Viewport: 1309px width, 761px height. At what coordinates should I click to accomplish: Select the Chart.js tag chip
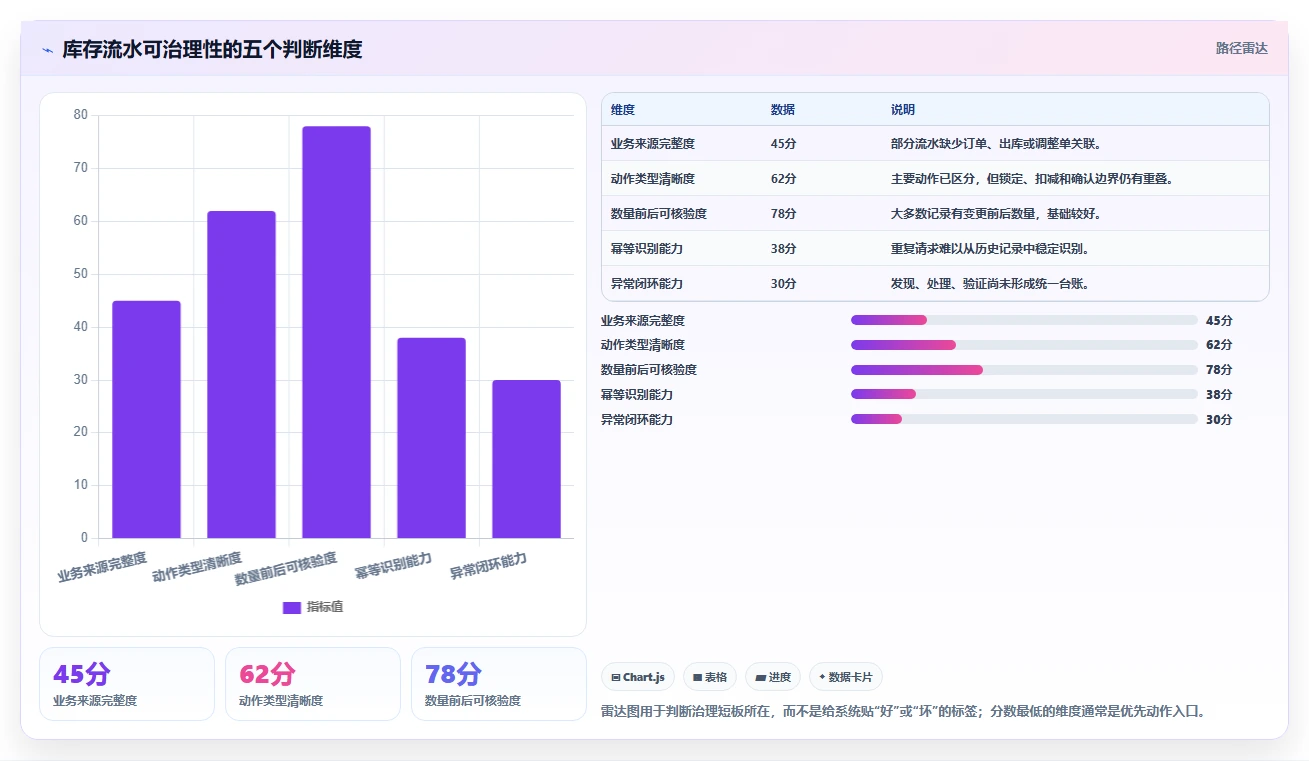tap(638, 677)
